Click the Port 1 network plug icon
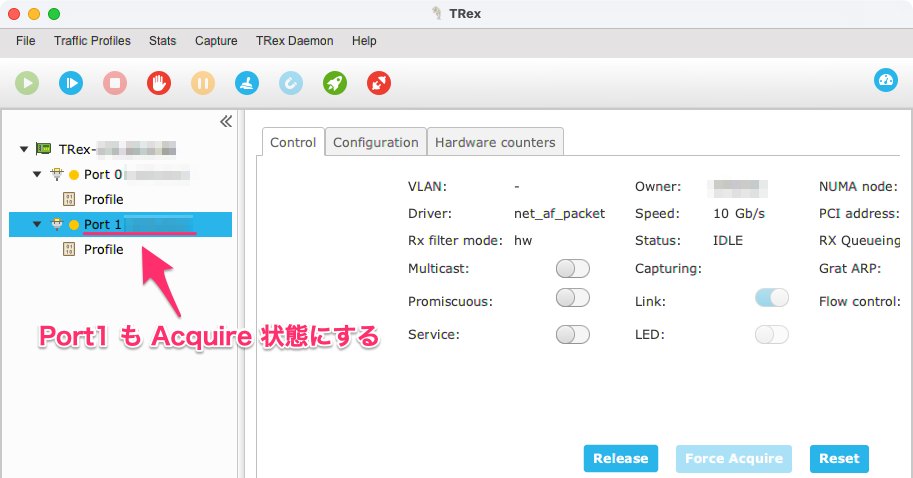913x478 pixels. [x=57, y=224]
